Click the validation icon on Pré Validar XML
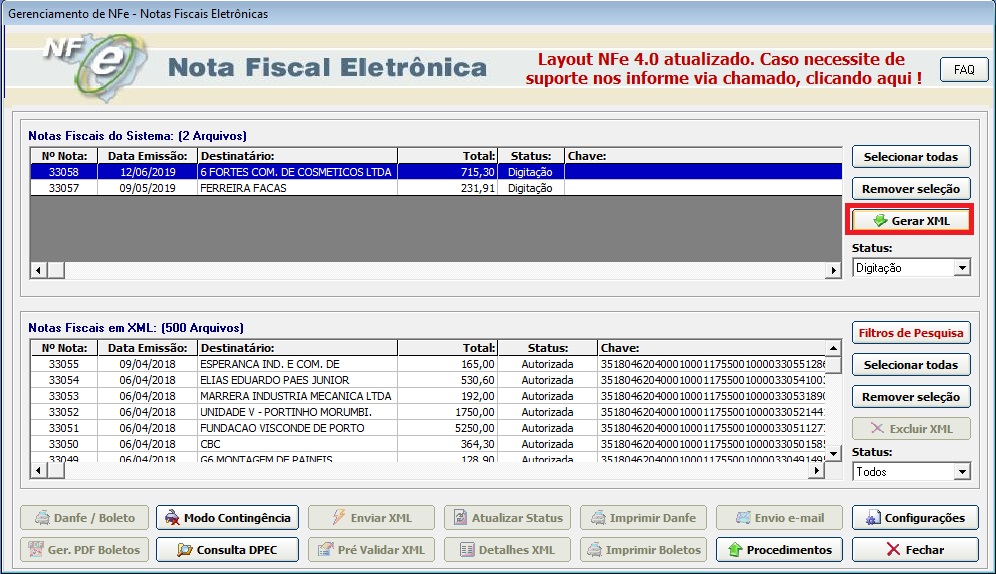This screenshot has height=574, width=996. point(326,549)
